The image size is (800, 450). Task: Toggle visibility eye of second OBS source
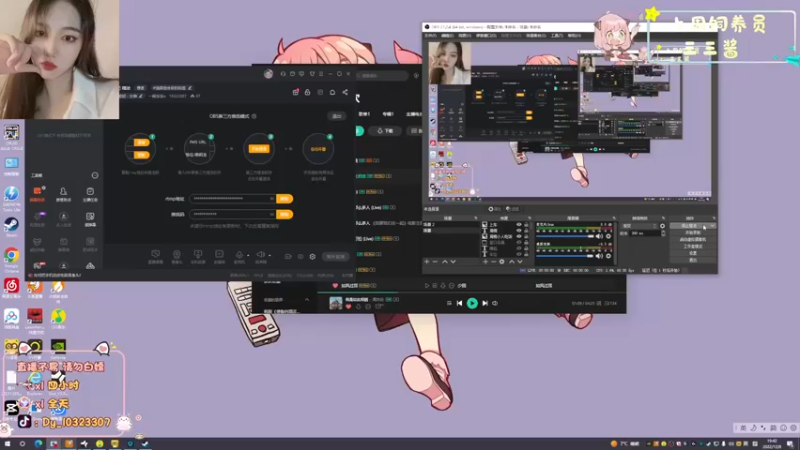click(x=519, y=231)
